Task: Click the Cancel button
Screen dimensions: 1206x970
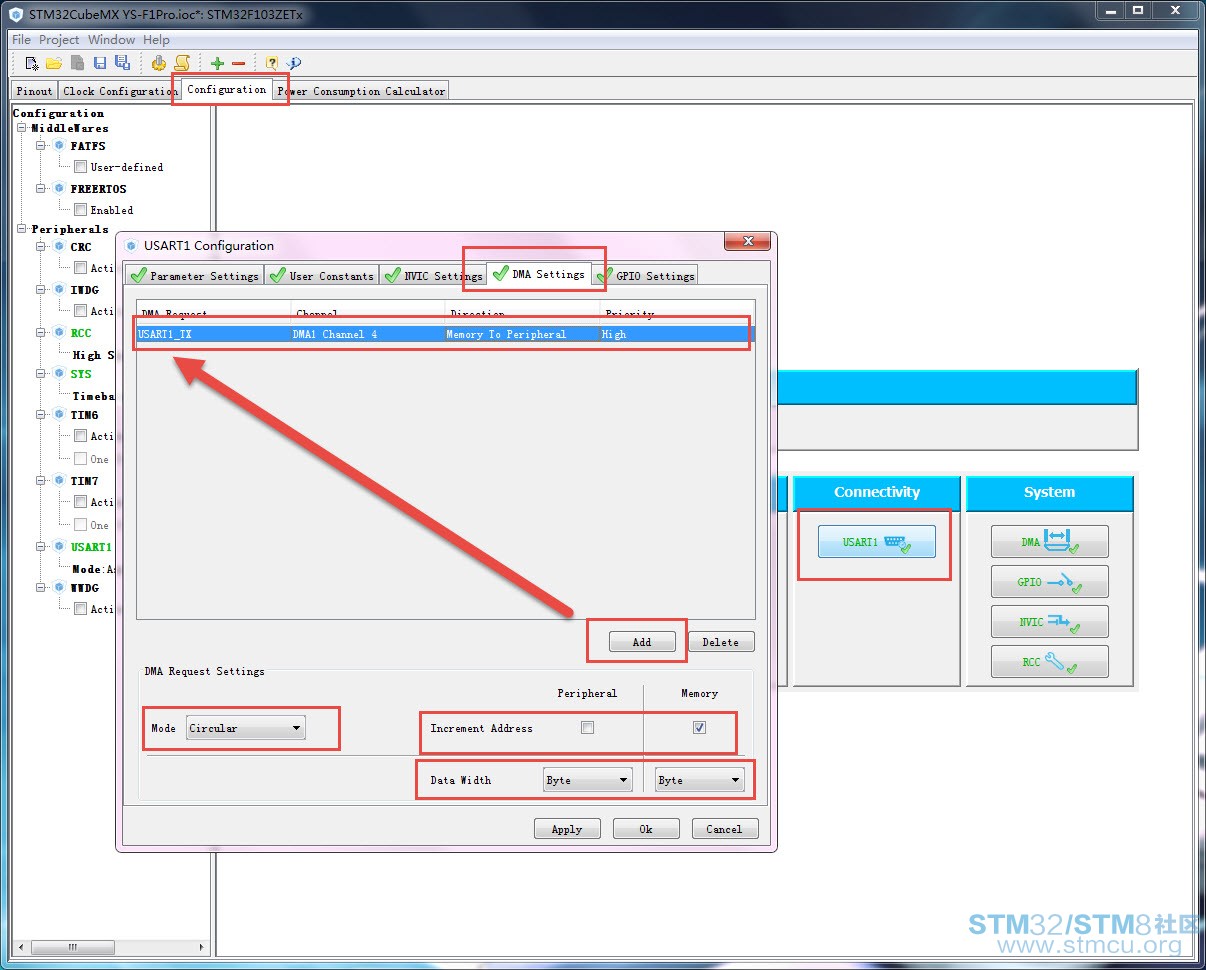Action: [724, 829]
